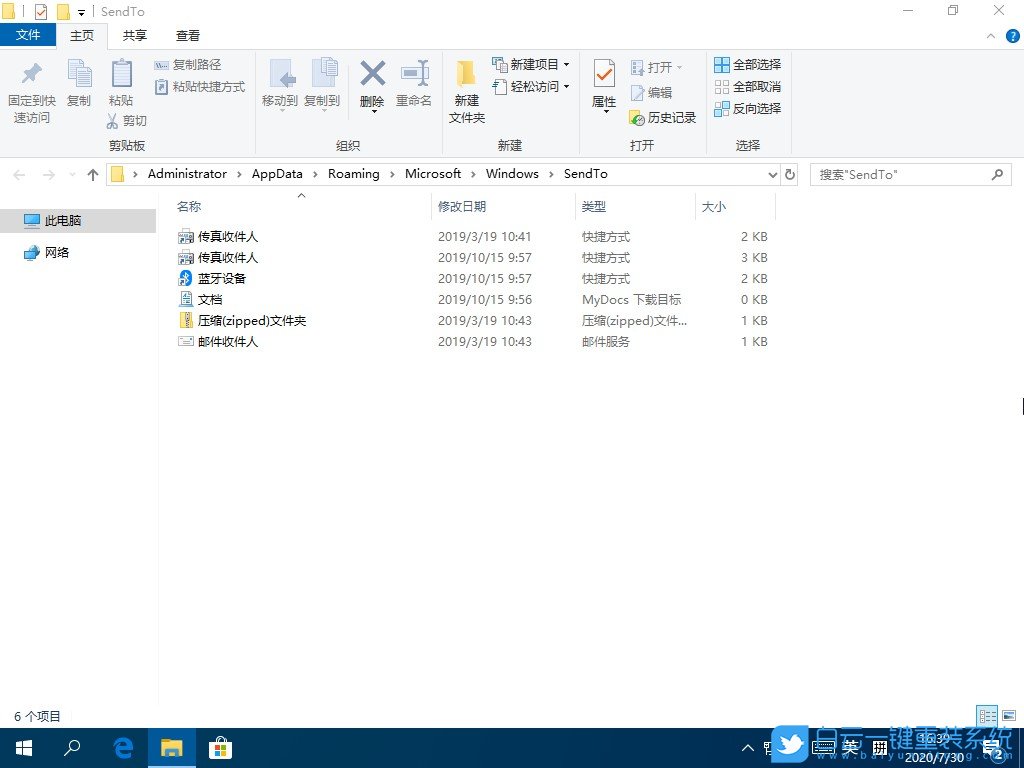The height and width of the screenshot is (768, 1024).
Task: Navigate to the Microsoft breadcrumb folder
Action: point(433,173)
